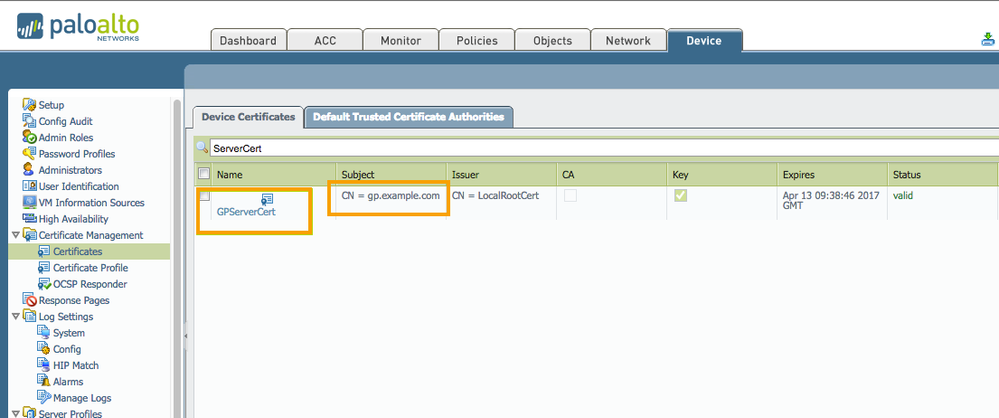
Task: Click the Setup gear icon
Action: (29, 105)
